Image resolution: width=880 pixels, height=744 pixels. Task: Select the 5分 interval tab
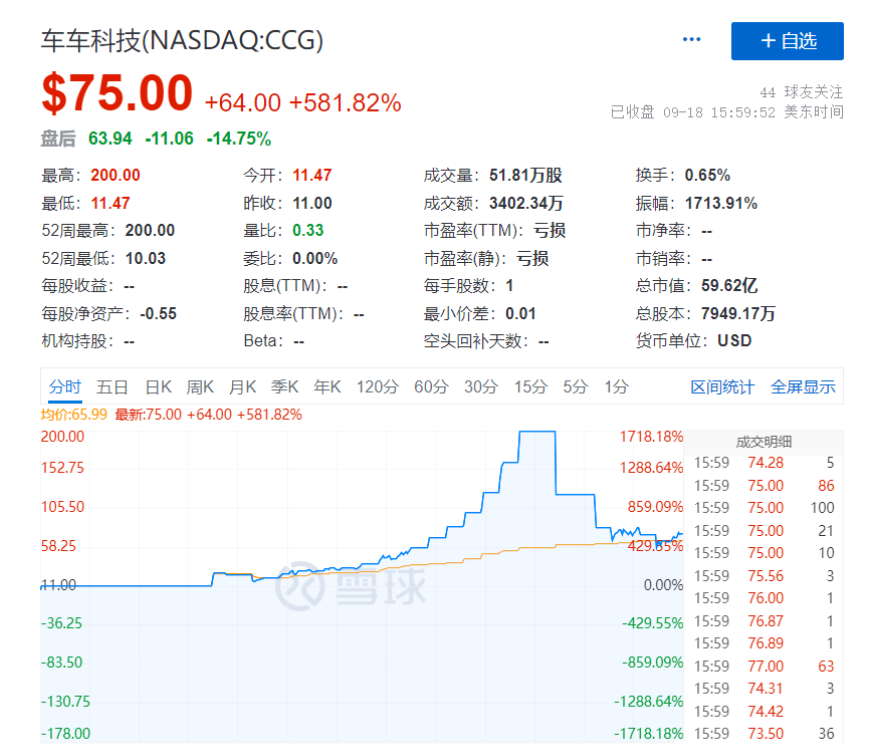[x=576, y=387]
